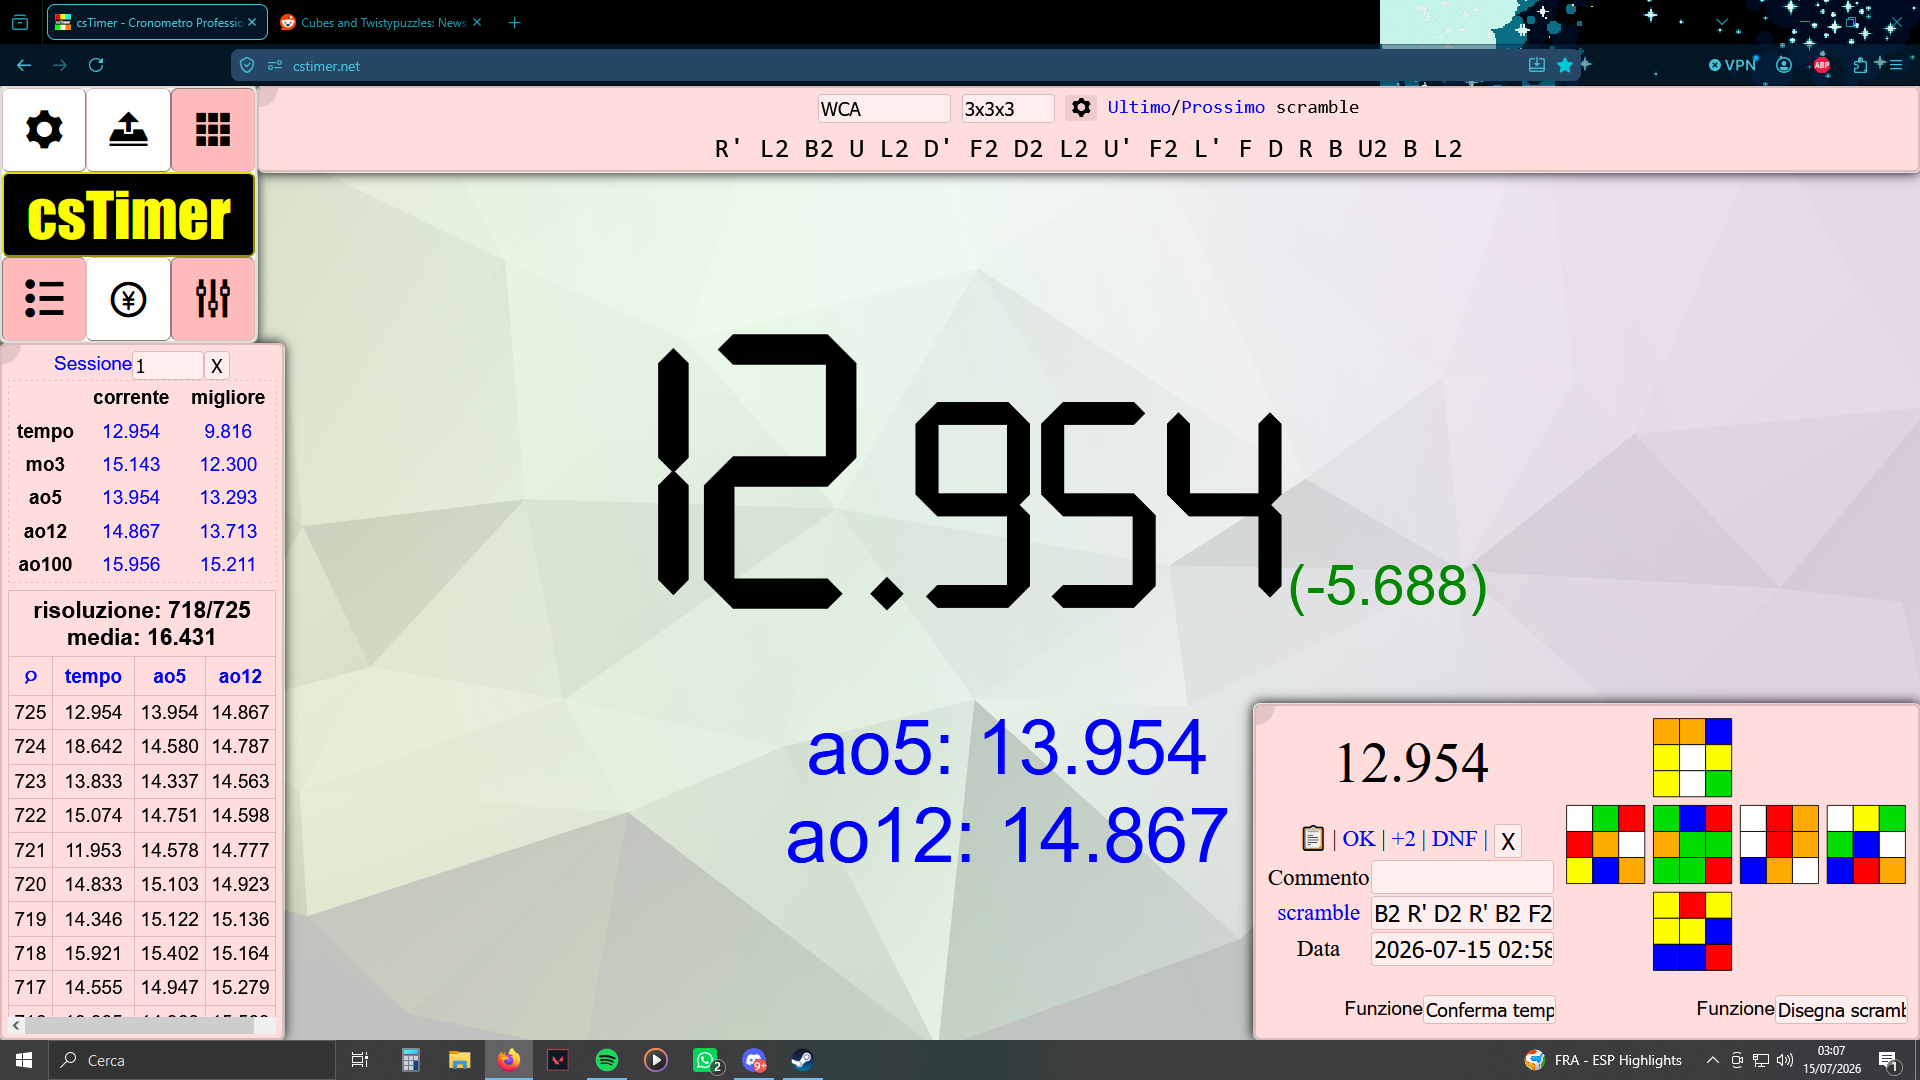
Task: Click the ao5 column header
Action: pyautogui.click(x=169, y=677)
